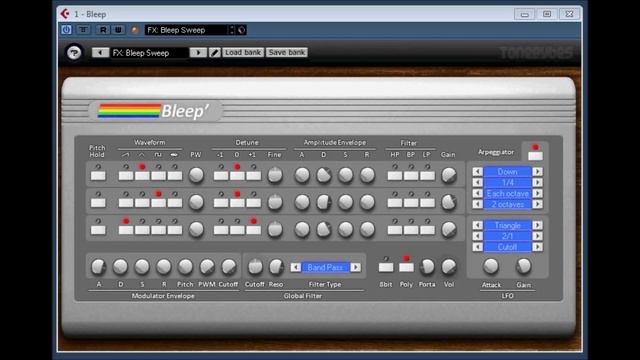Select square waveform in second oscillator row

pos(158,203)
